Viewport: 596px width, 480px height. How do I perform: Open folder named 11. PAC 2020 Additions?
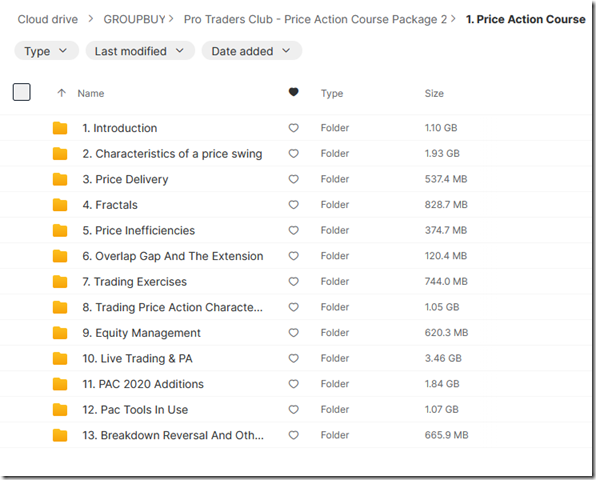(x=143, y=384)
